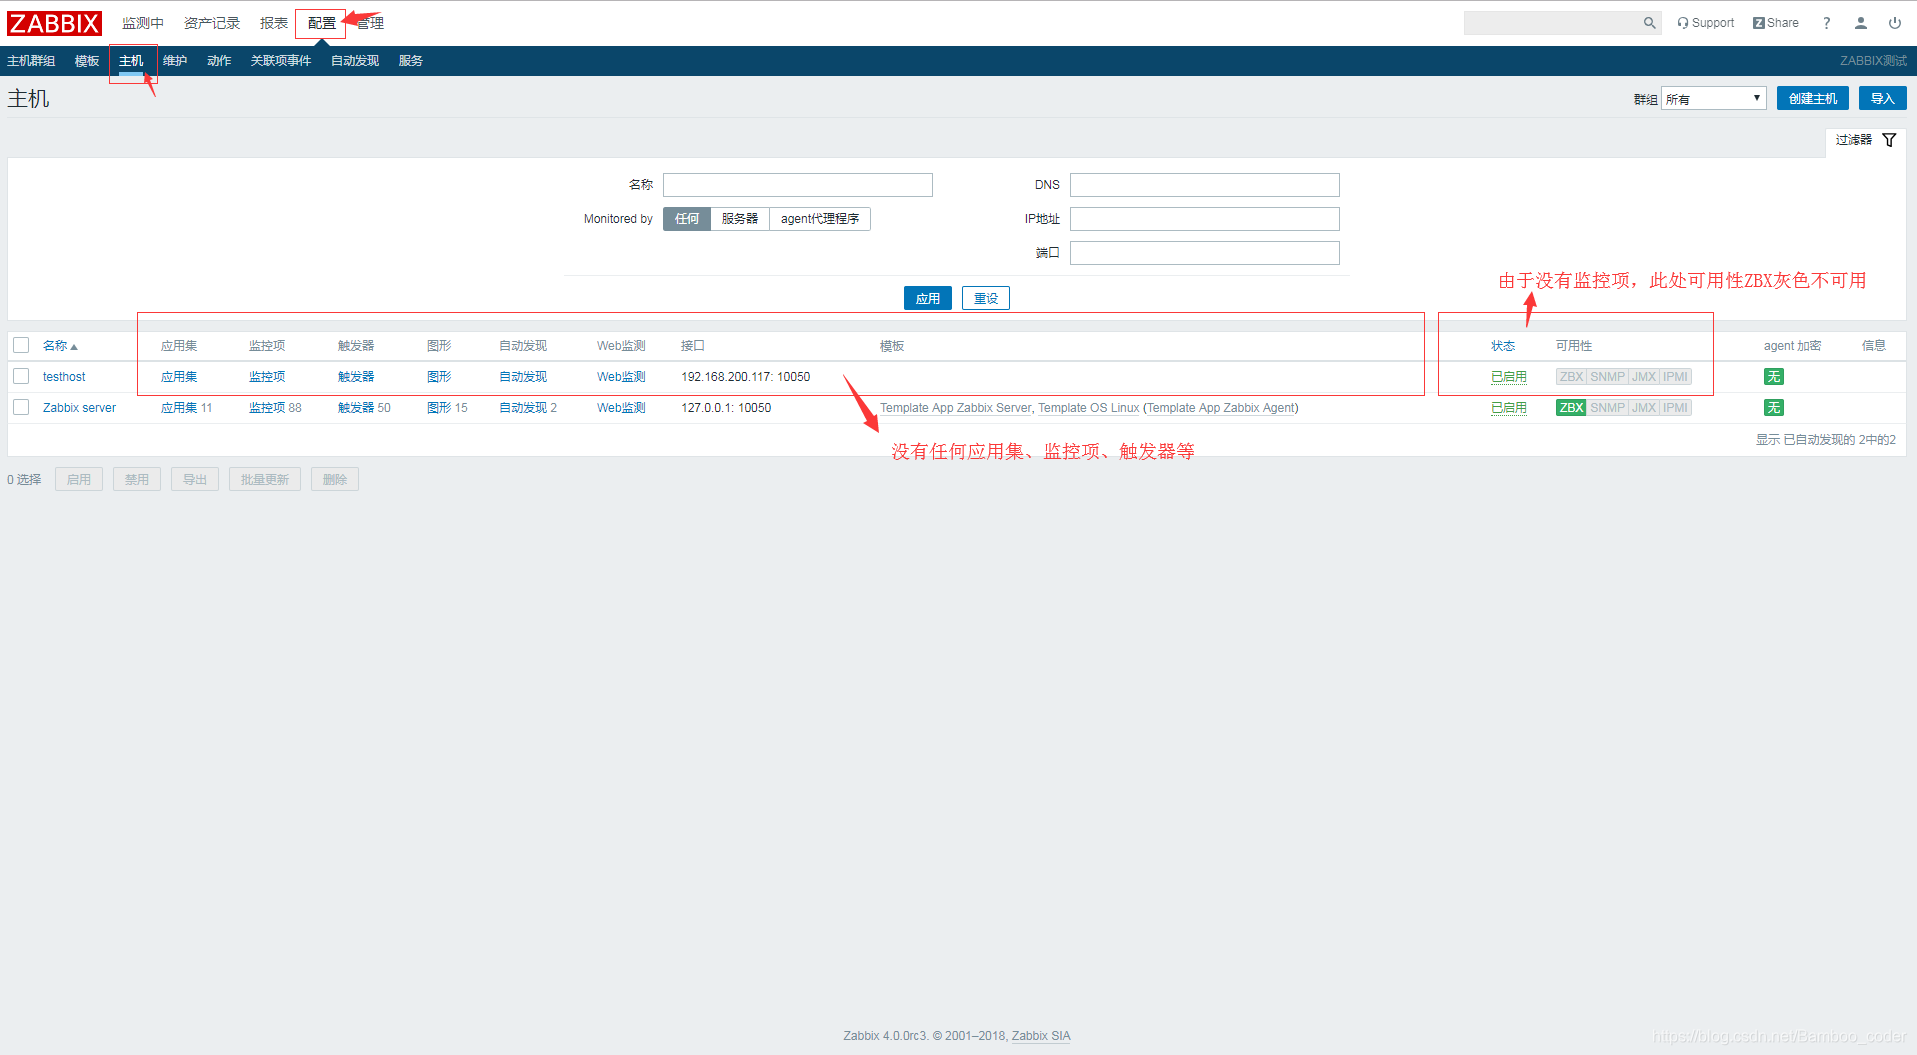Open the Support link with headset icon
This screenshot has height=1055, width=1917.
(x=1705, y=23)
